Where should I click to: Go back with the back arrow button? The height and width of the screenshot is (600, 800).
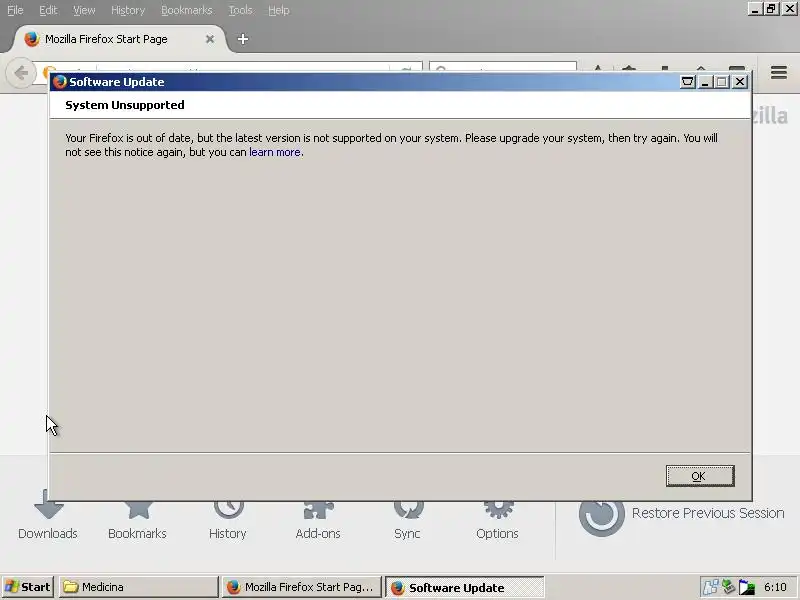[21, 73]
